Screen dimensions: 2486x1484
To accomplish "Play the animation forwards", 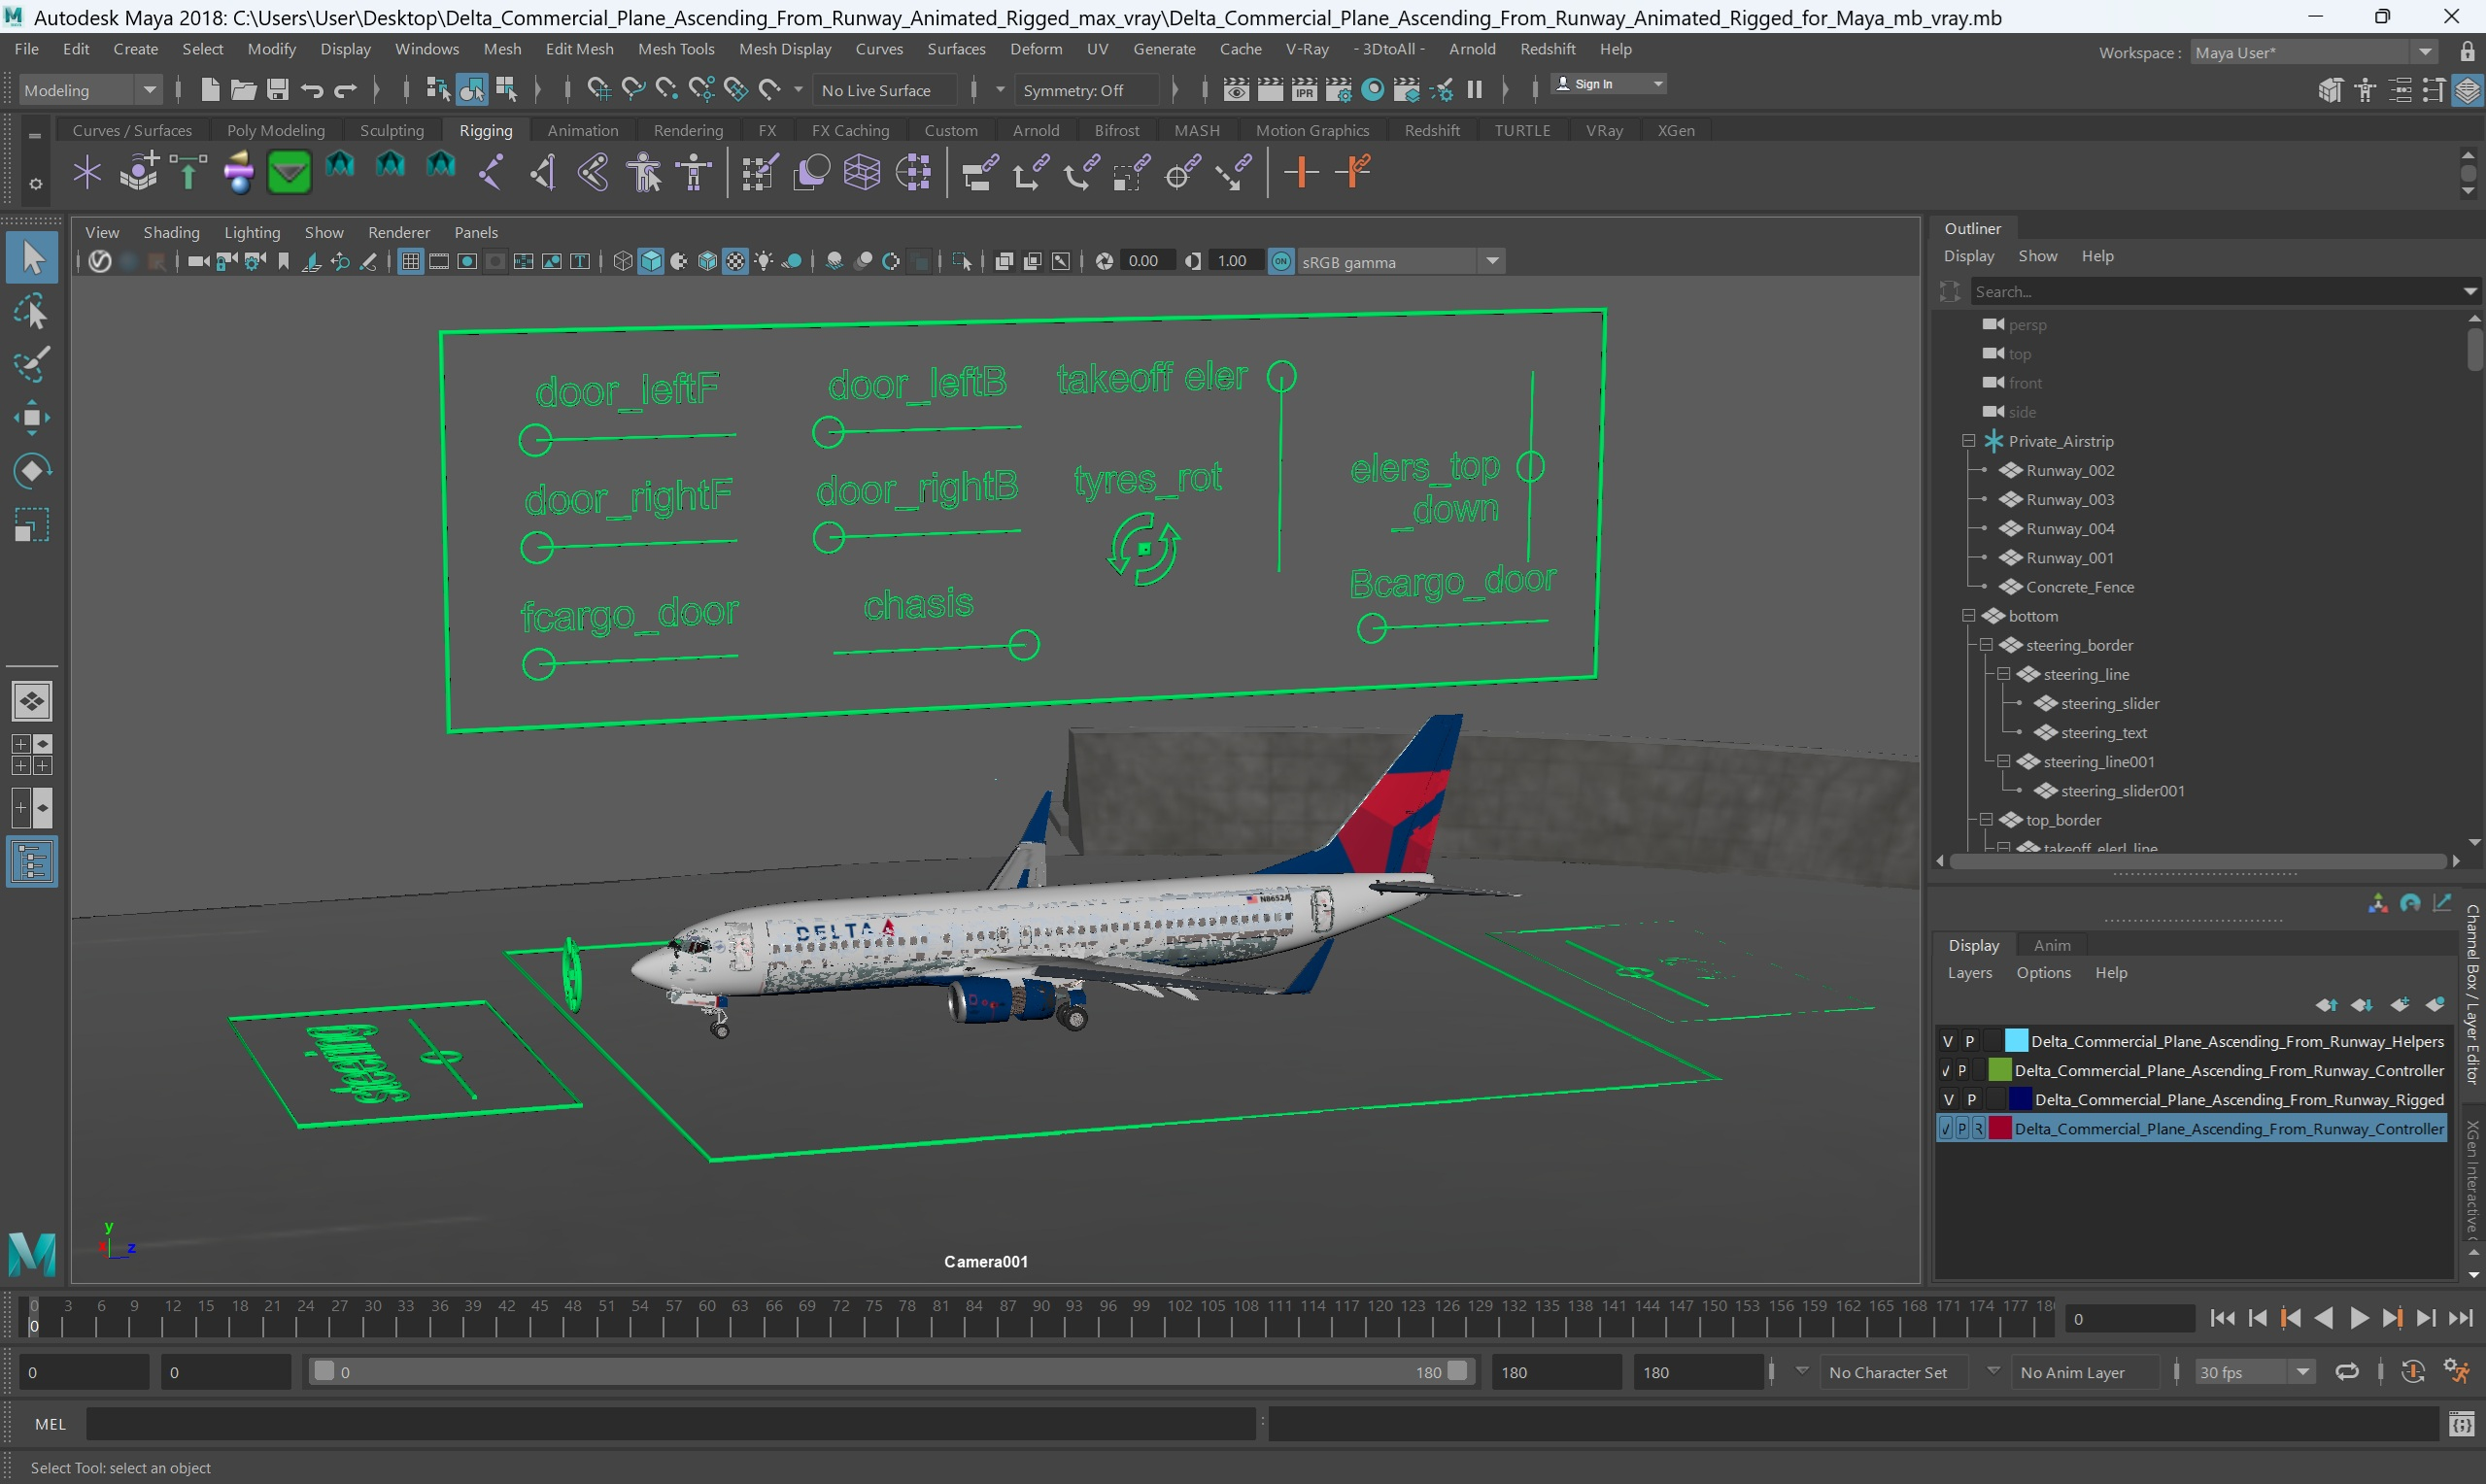I will coord(2358,1318).
